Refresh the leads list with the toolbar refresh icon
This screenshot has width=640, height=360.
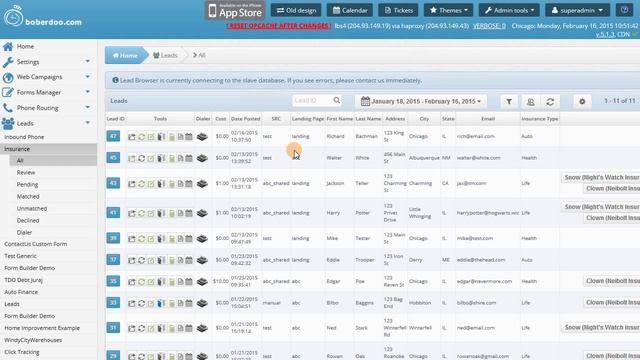click(x=550, y=102)
